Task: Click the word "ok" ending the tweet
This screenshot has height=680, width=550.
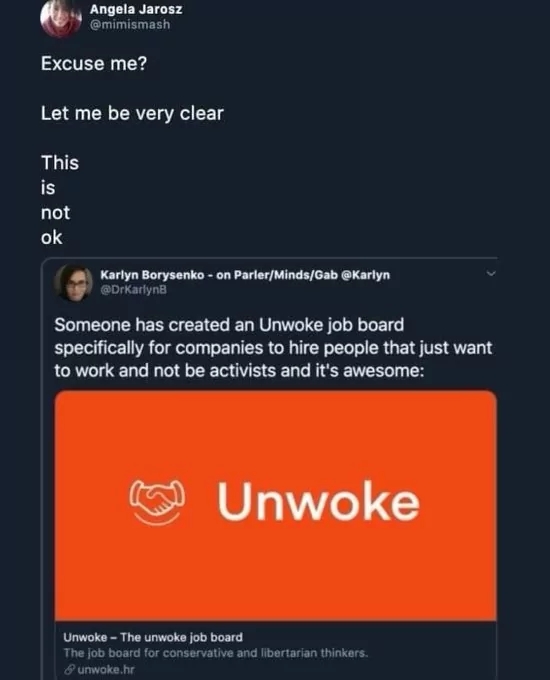Action: tap(52, 238)
